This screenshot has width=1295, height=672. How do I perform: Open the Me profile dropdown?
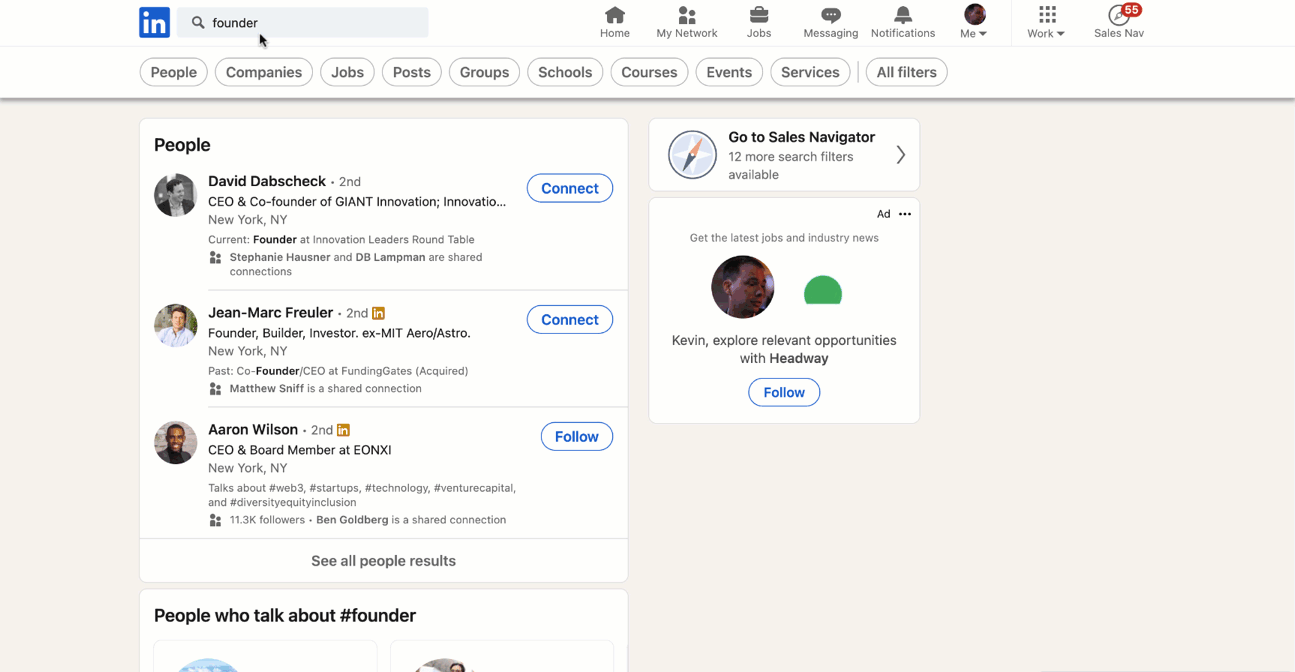(x=975, y=22)
